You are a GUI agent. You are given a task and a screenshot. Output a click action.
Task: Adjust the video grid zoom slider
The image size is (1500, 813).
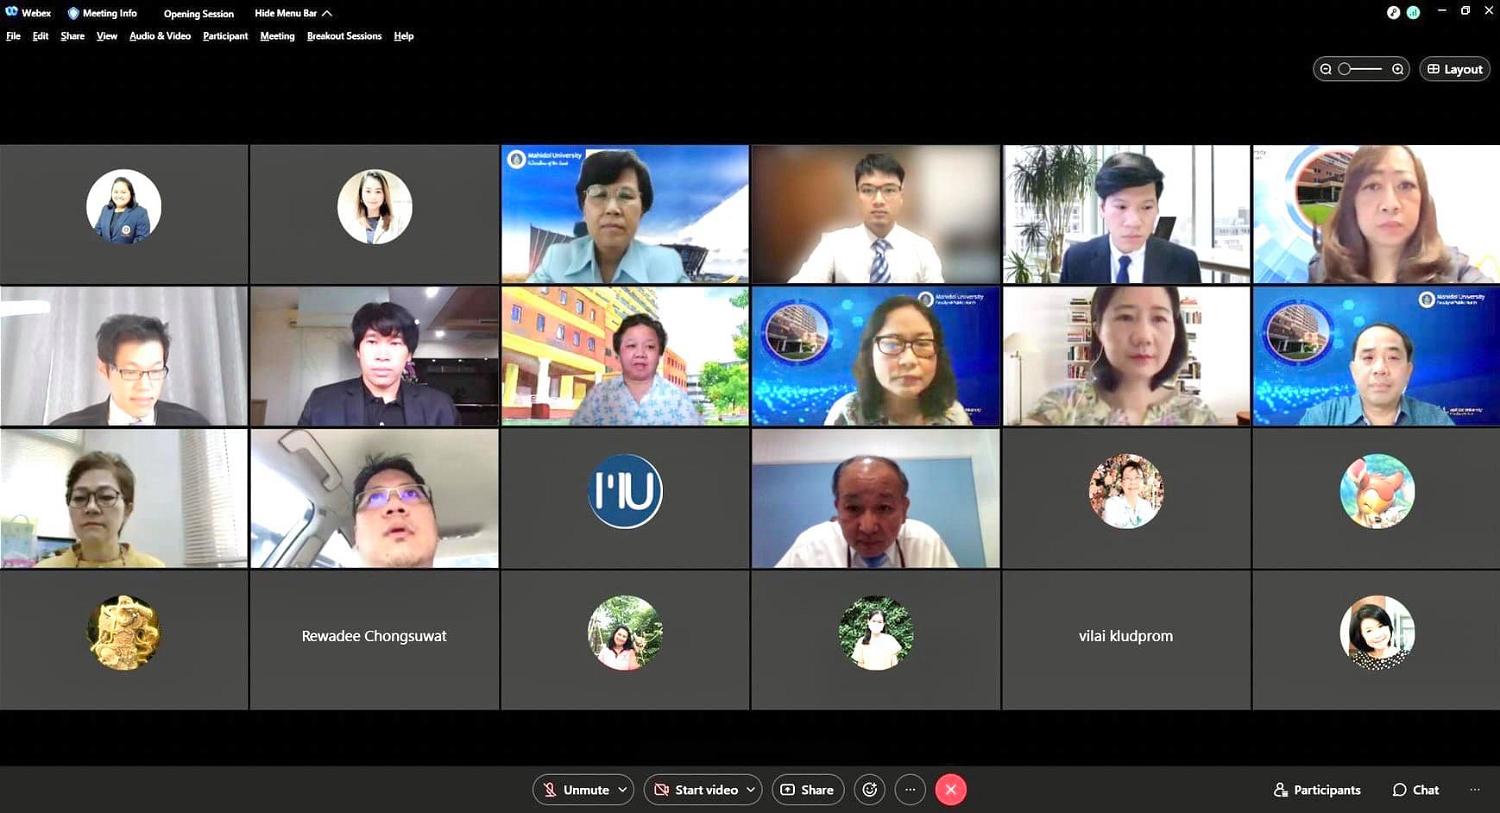coord(1361,69)
